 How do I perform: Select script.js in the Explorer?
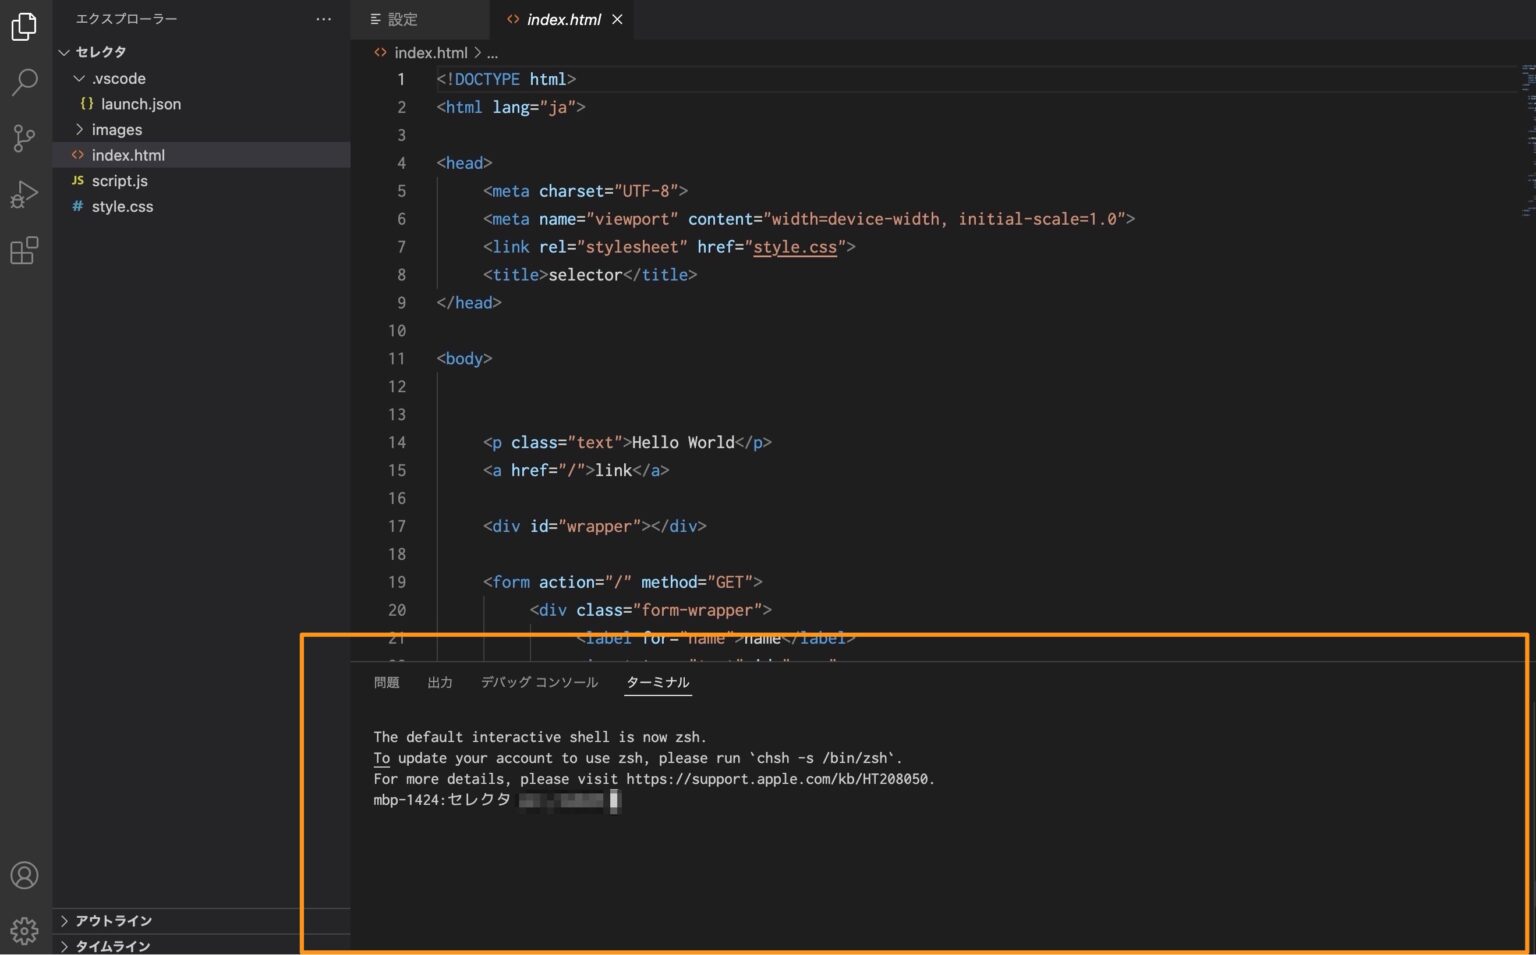(x=119, y=181)
